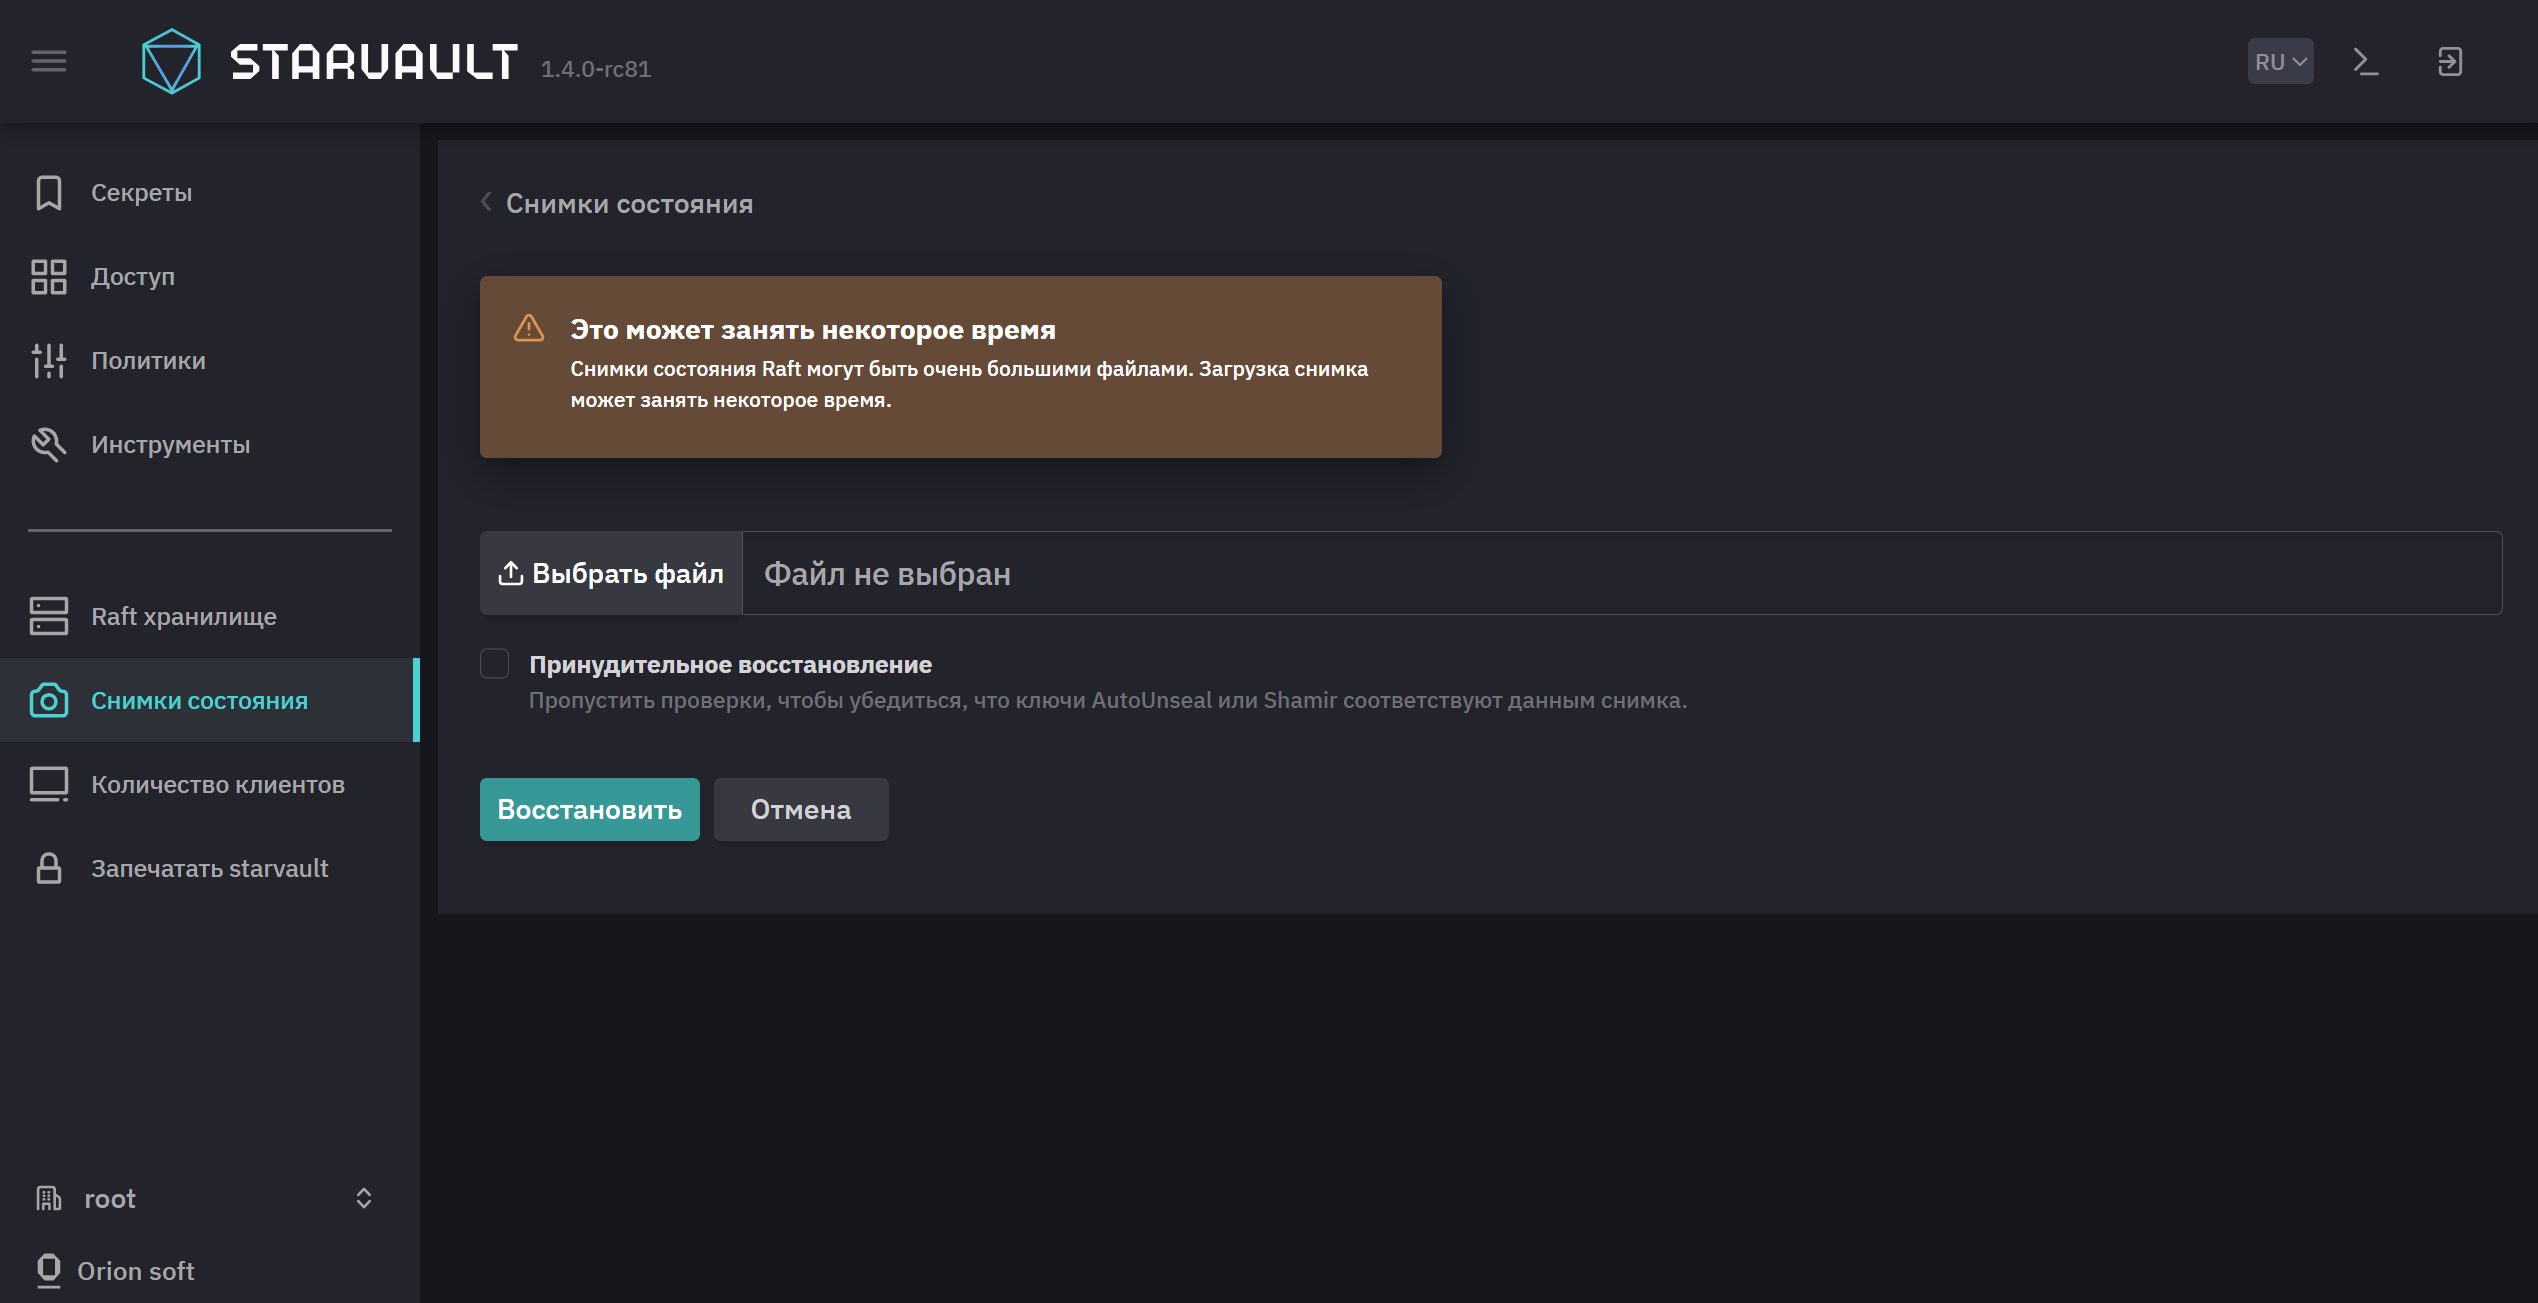Select Запечатать starvault menu item
Viewport: 2538px width, 1303px height.
(210, 869)
